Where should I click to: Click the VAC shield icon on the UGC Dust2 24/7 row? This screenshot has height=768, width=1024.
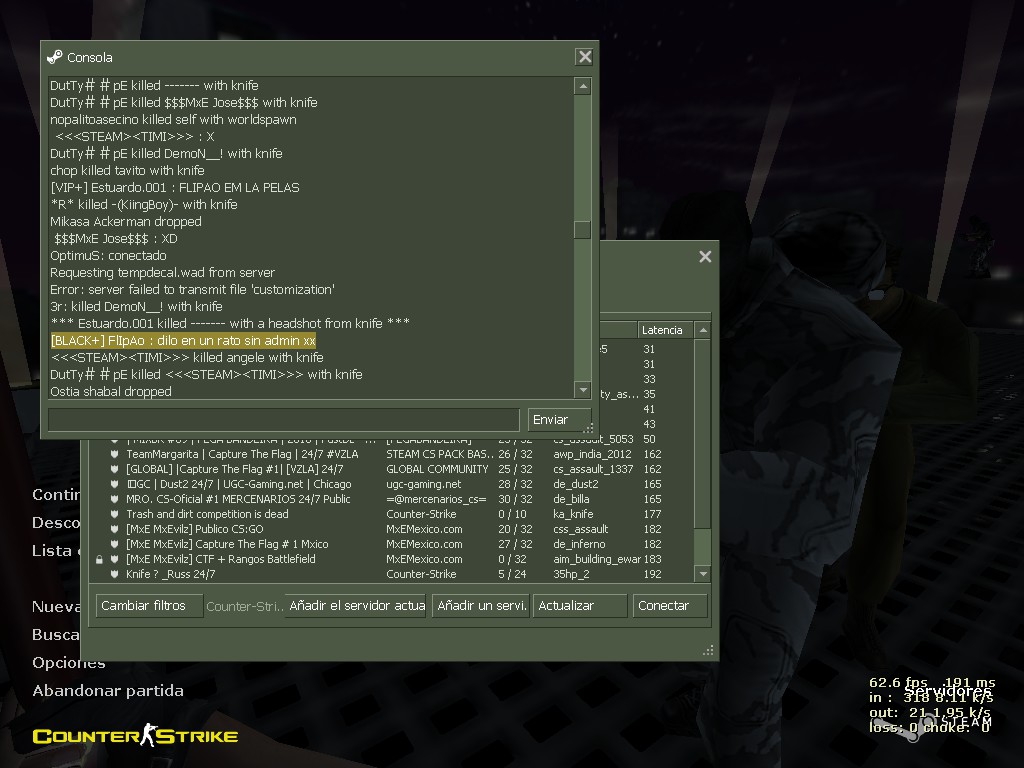114,484
